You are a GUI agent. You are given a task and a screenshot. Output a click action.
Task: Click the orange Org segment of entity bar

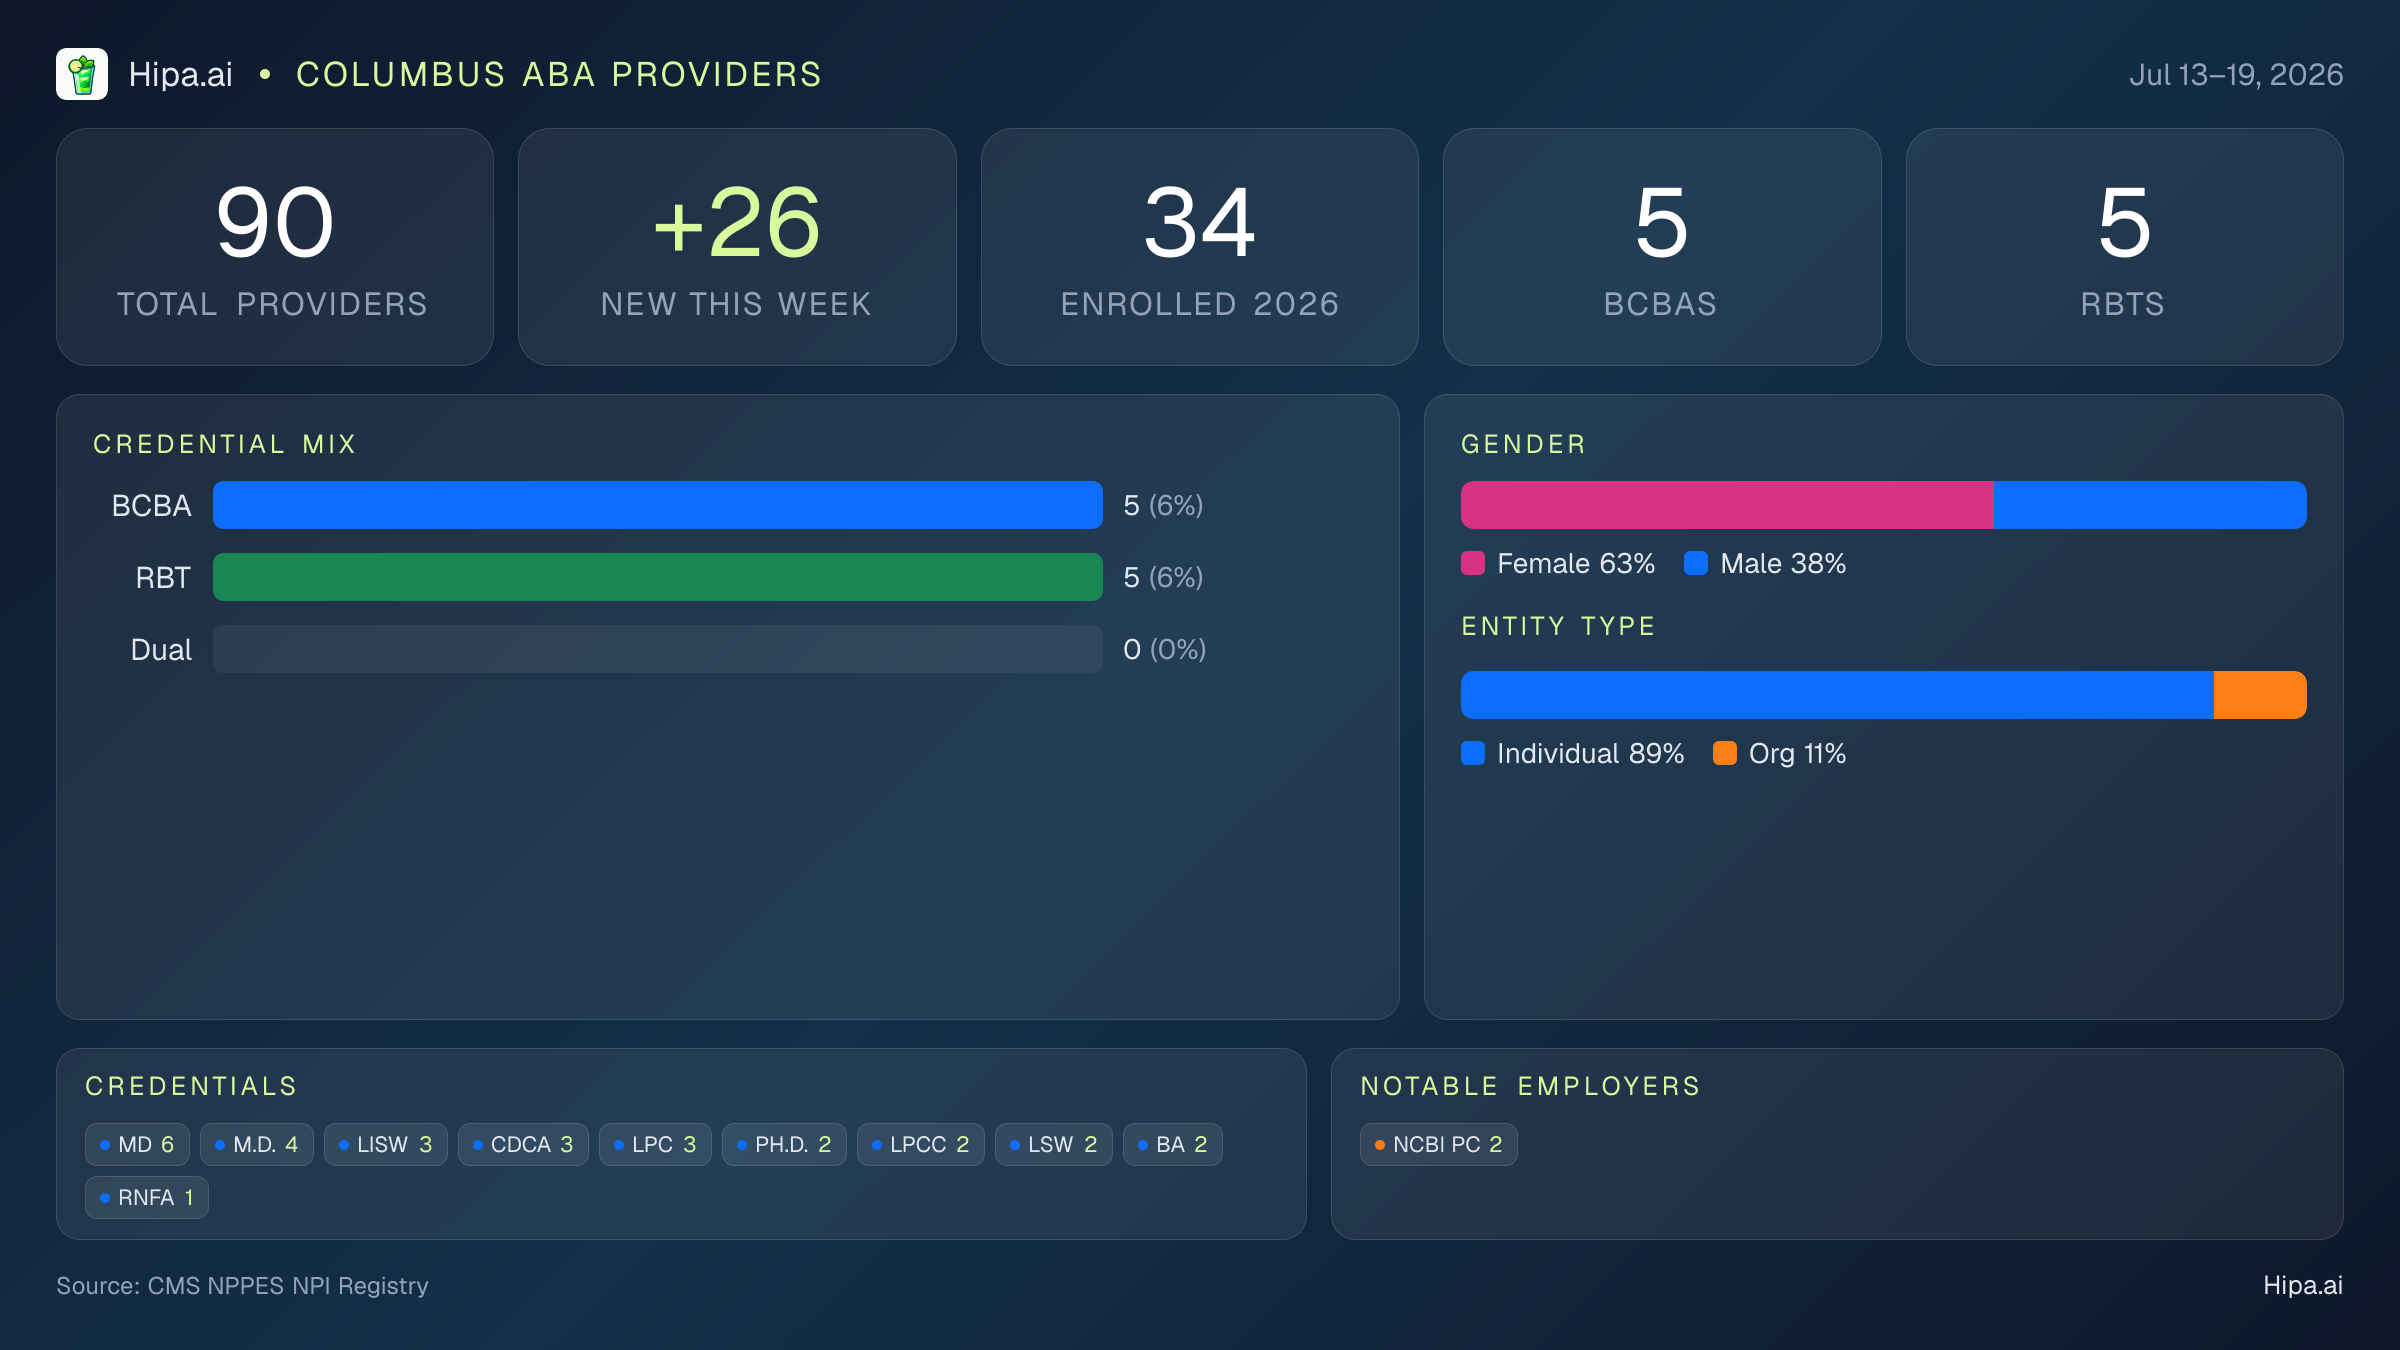[x=2260, y=695]
